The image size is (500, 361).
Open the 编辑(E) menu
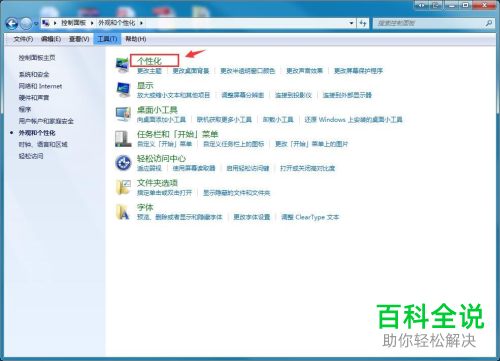click(x=51, y=39)
